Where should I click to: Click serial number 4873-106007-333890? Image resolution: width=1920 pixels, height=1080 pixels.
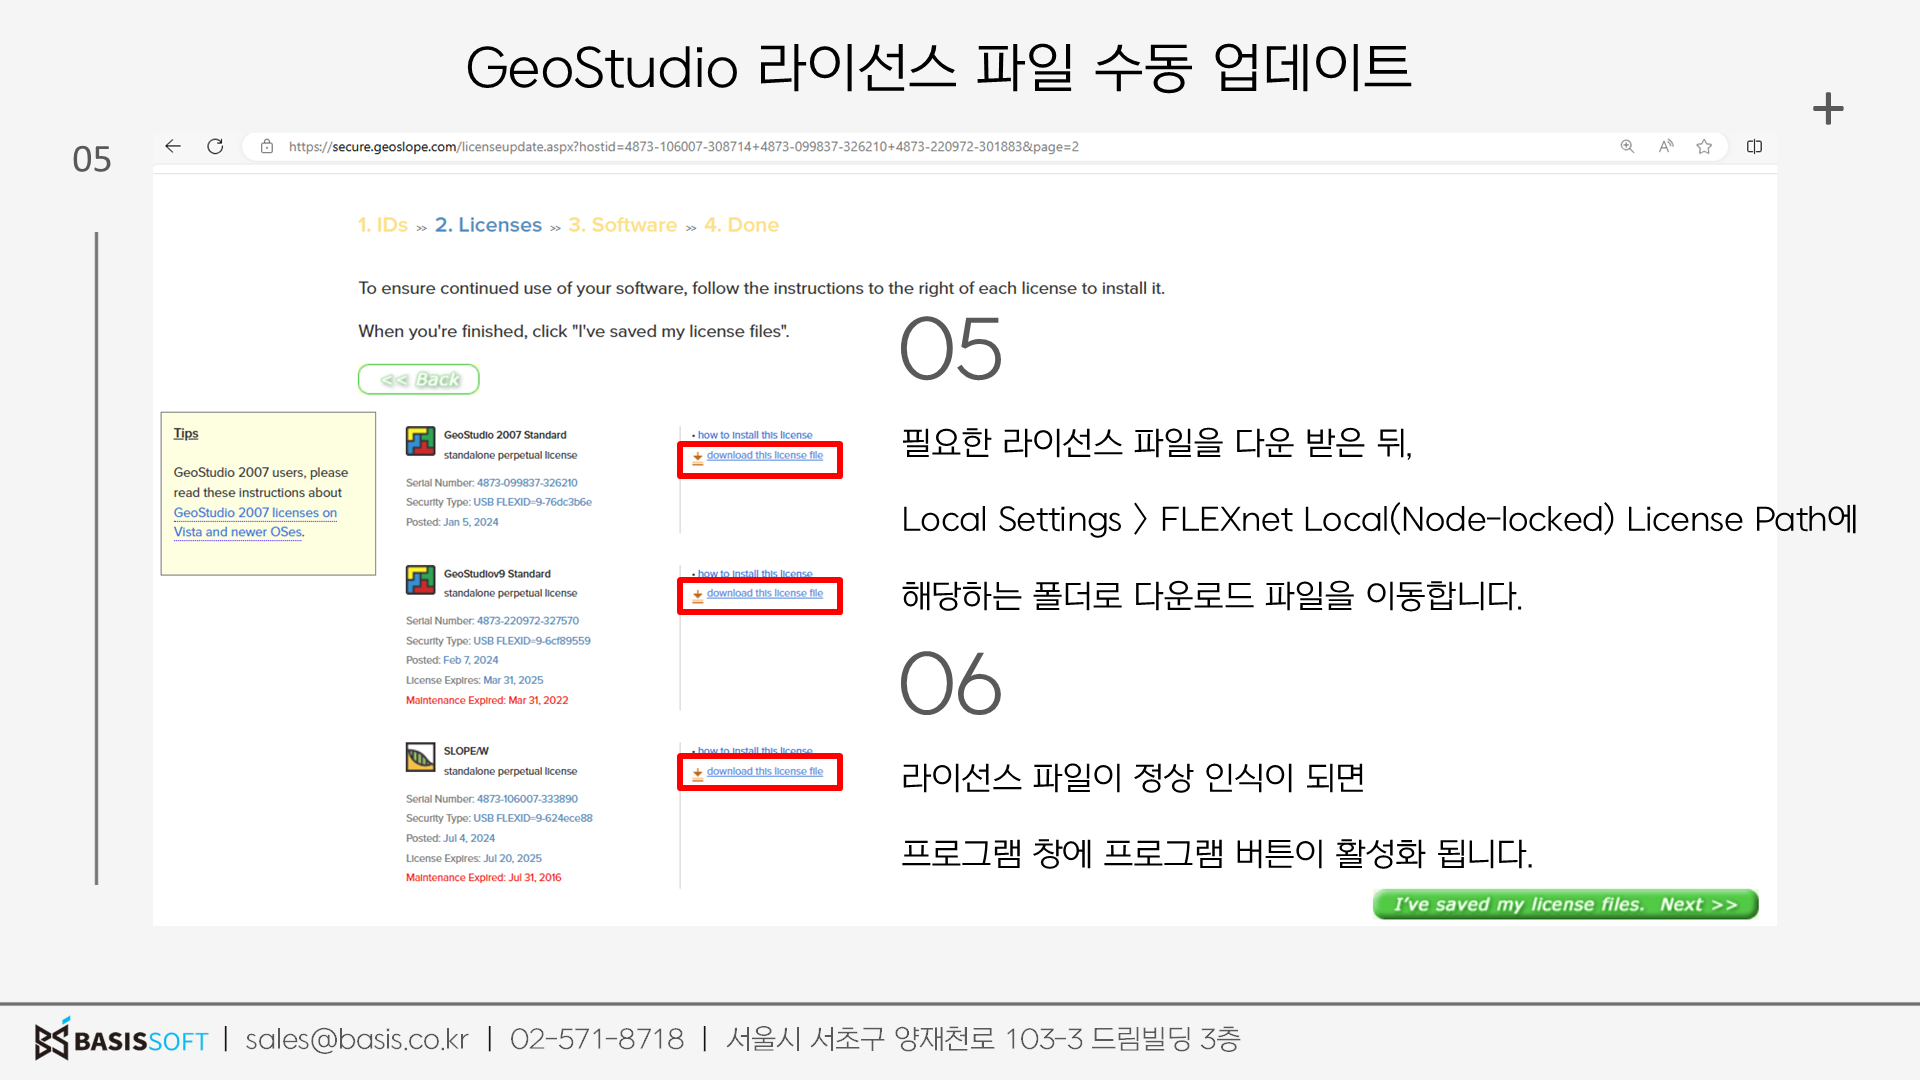[527, 798]
